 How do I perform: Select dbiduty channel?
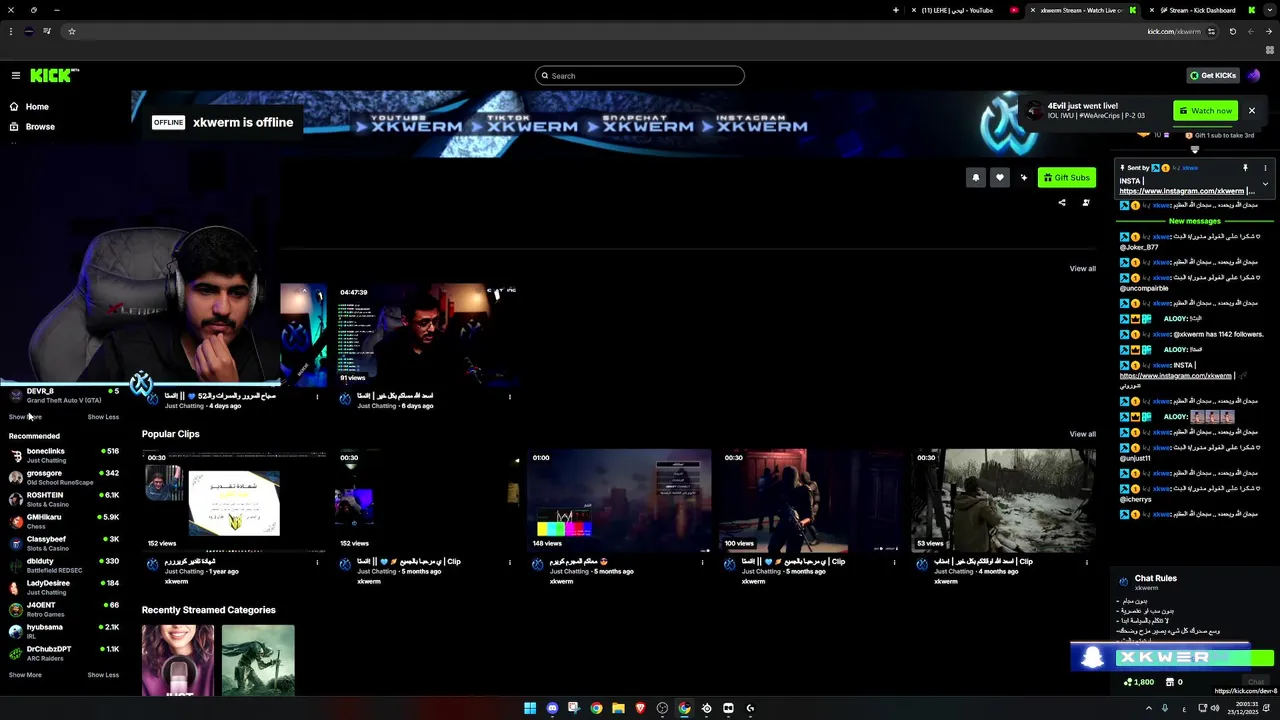pyautogui.click(x=64, y=565)
